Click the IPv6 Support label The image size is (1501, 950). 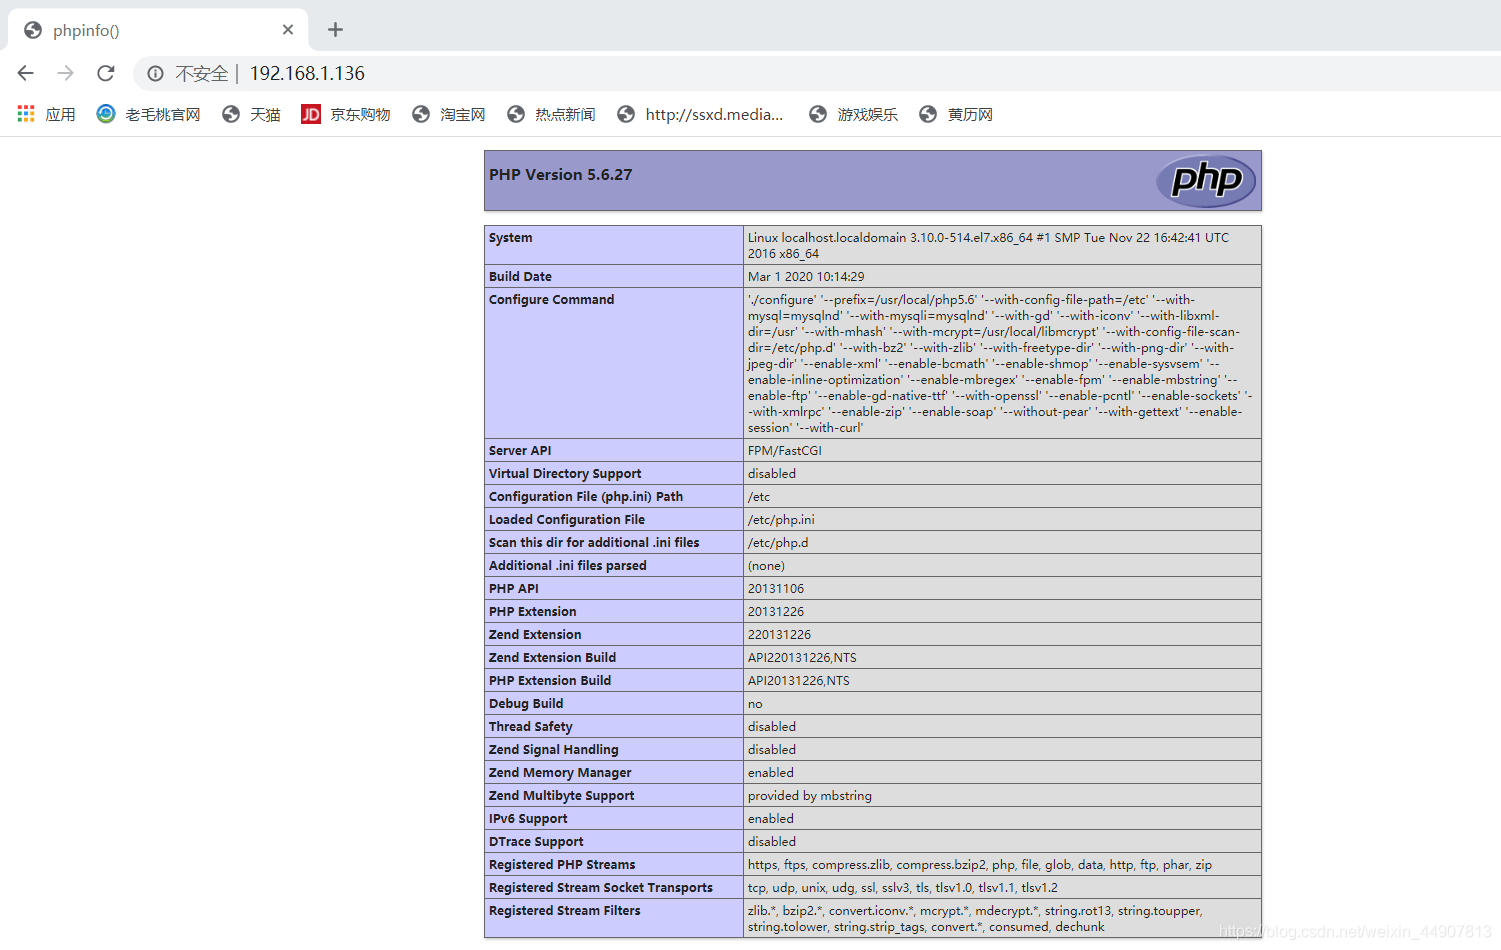click(x=528, y=819)
